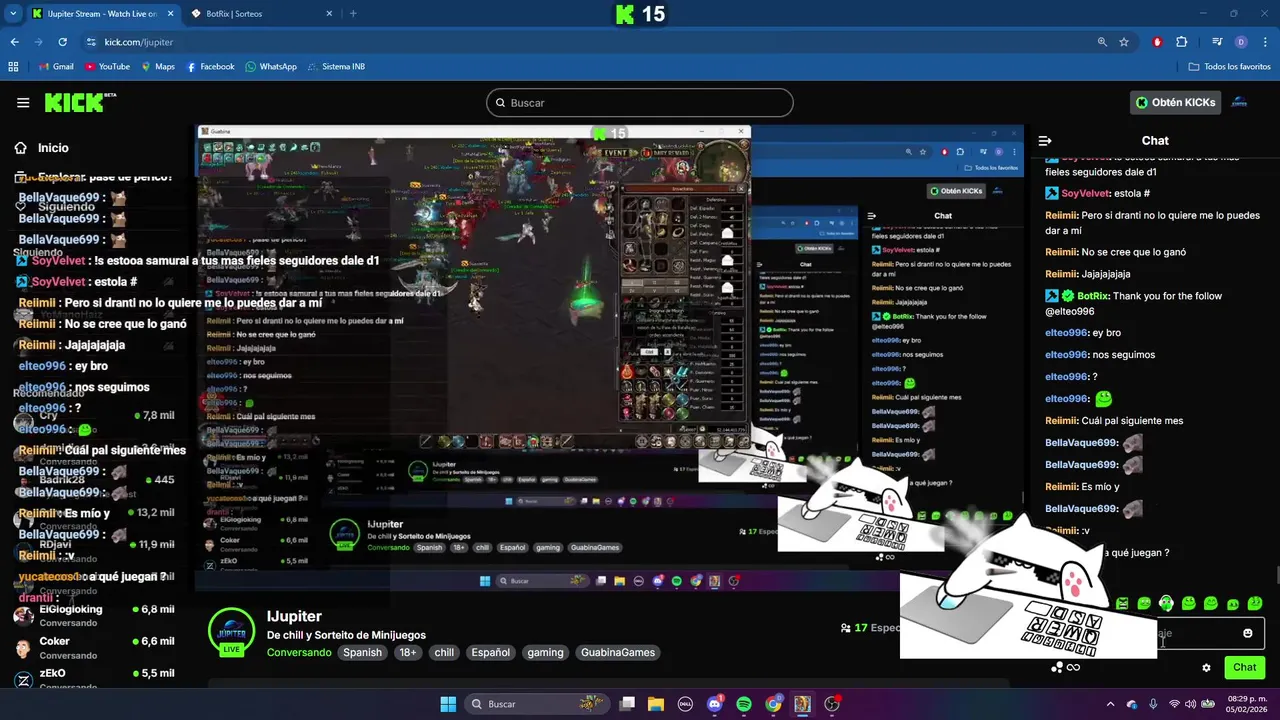Open a new browser tab

353,14
